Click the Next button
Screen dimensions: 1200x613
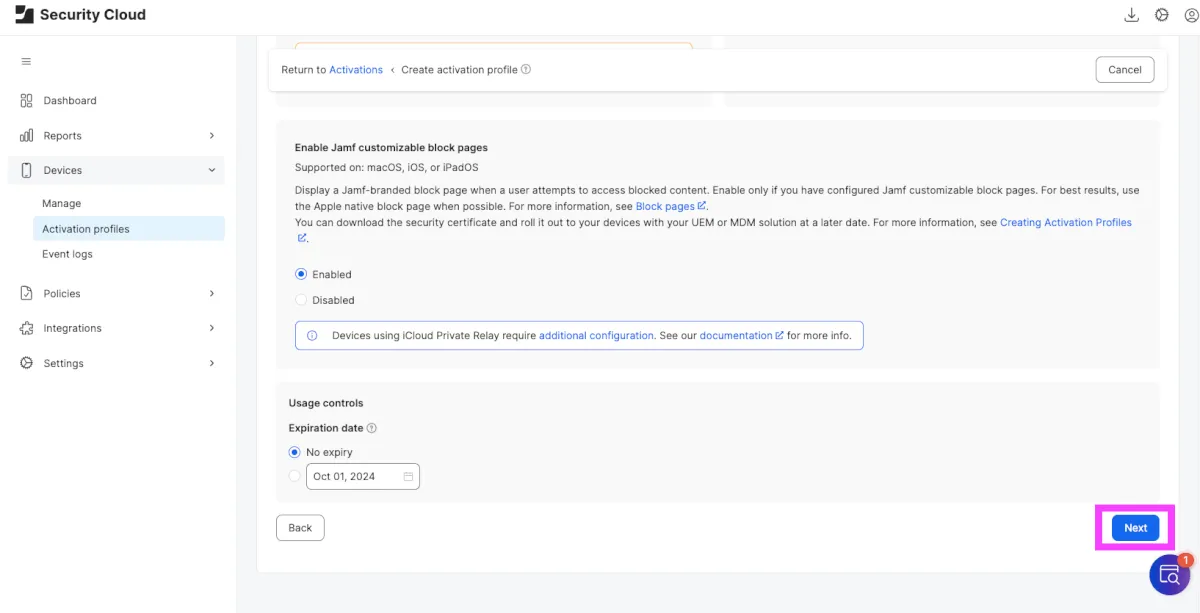click(x=1135, y=528)
